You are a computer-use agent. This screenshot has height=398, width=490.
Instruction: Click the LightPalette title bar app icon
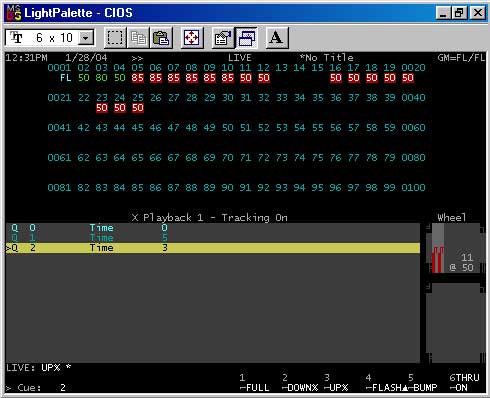click(14, 13)
